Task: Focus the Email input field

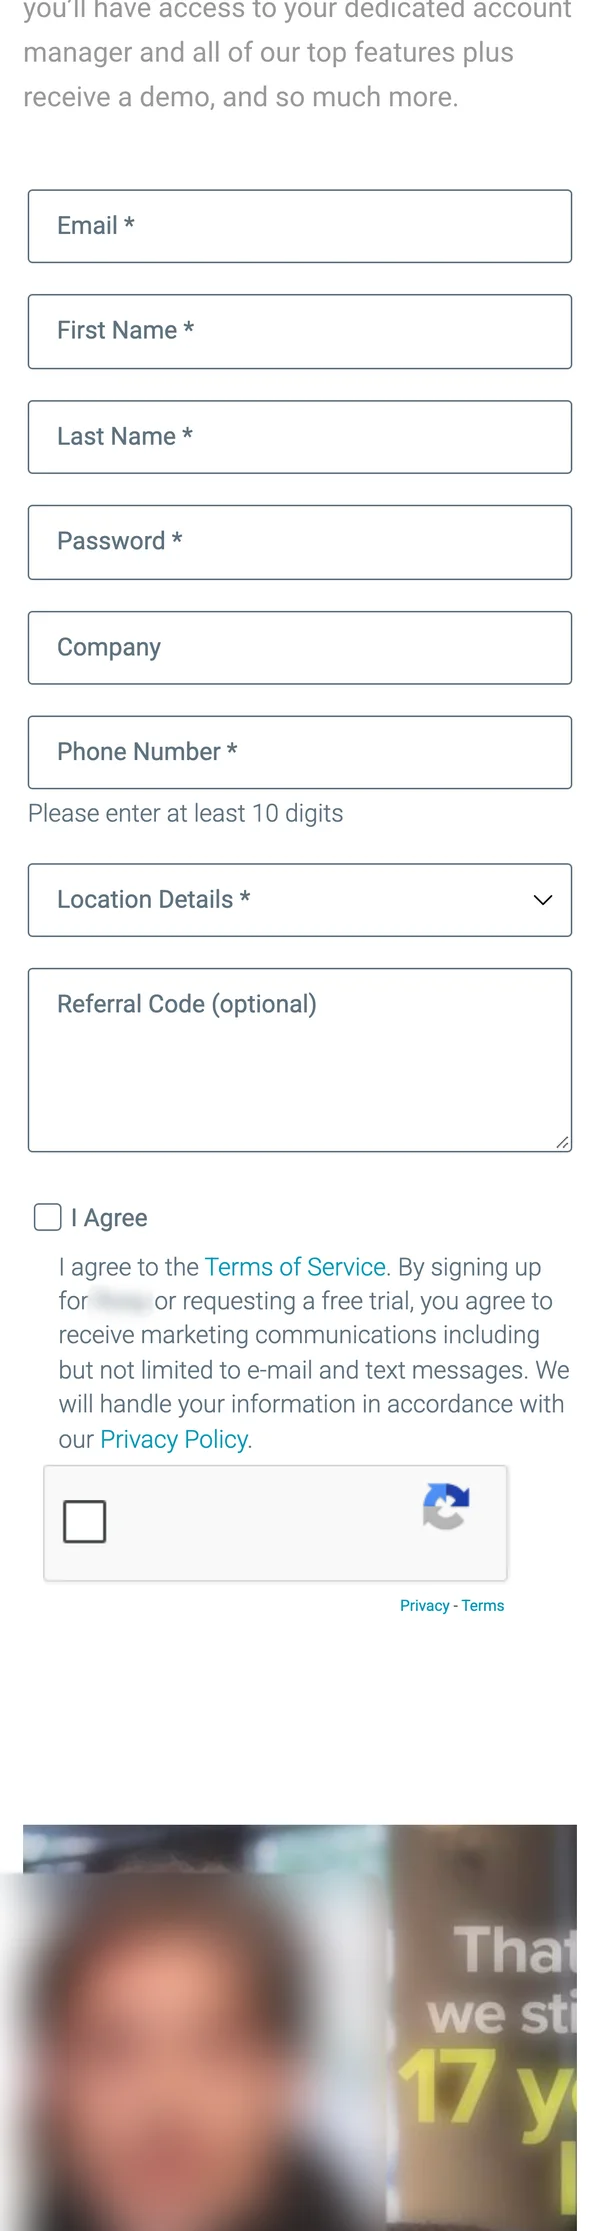Action: (x=300, y=226)
